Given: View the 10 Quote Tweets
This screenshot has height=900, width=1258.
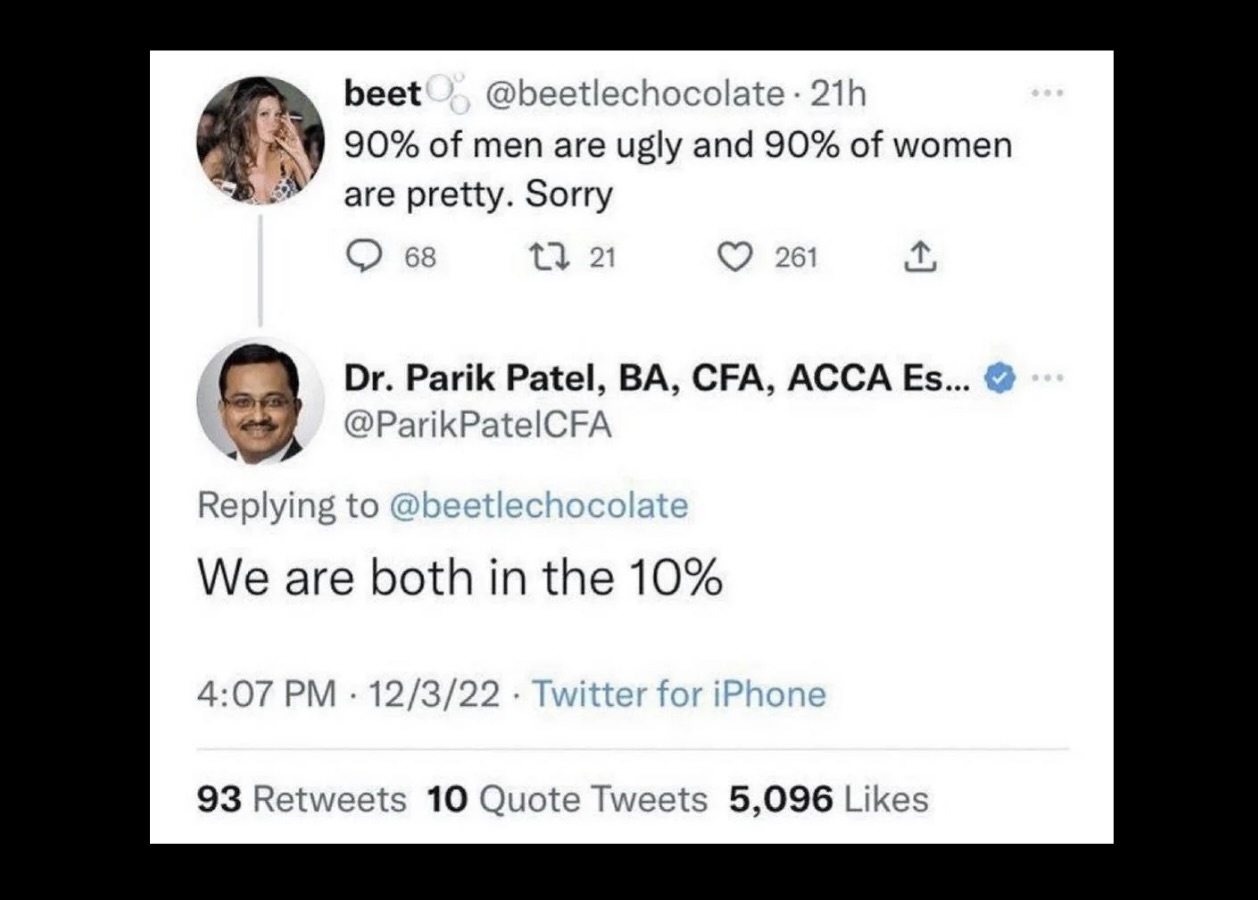Looking at the screenshot, I should 566,799.
